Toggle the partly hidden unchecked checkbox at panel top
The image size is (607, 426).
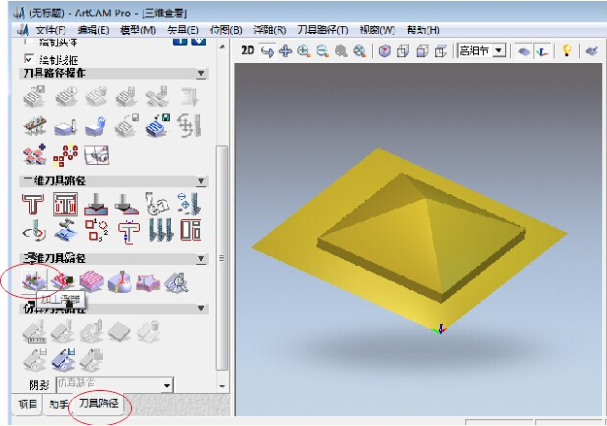pos(28,41)
